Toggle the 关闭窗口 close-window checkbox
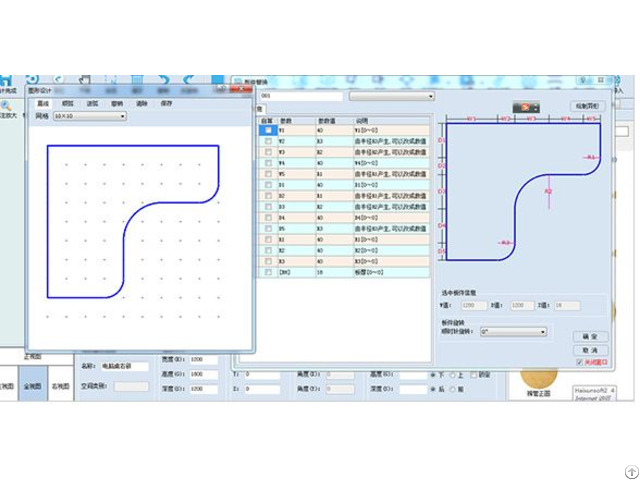Image resolution: width=640 pixels, height=480 pixels. pos(579,362)
